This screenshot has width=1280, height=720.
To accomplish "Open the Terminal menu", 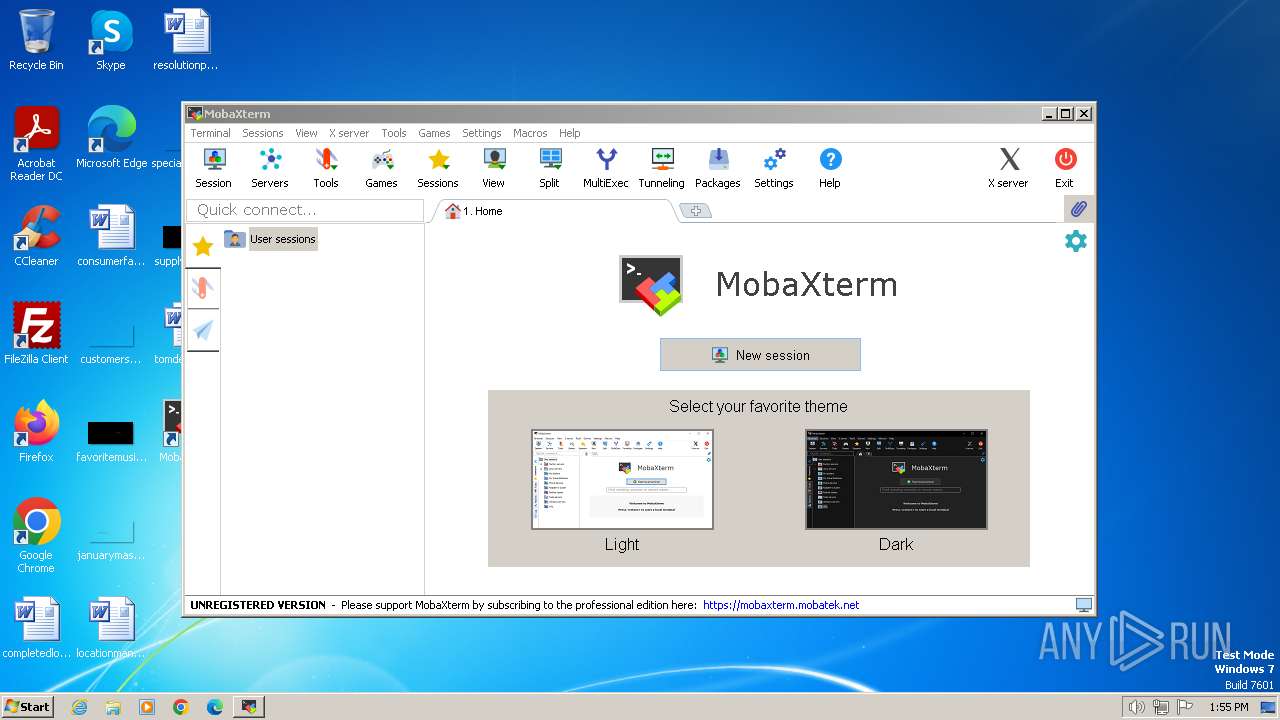I will coord(210,133).
